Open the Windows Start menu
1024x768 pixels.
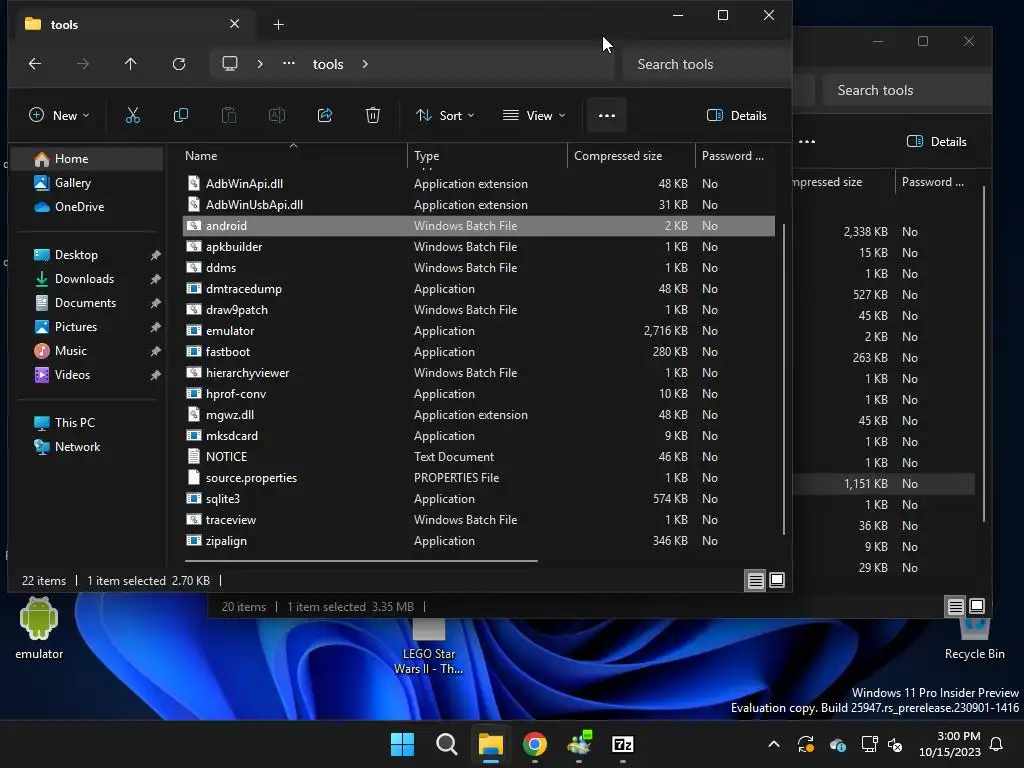click(x=402, y=744)
